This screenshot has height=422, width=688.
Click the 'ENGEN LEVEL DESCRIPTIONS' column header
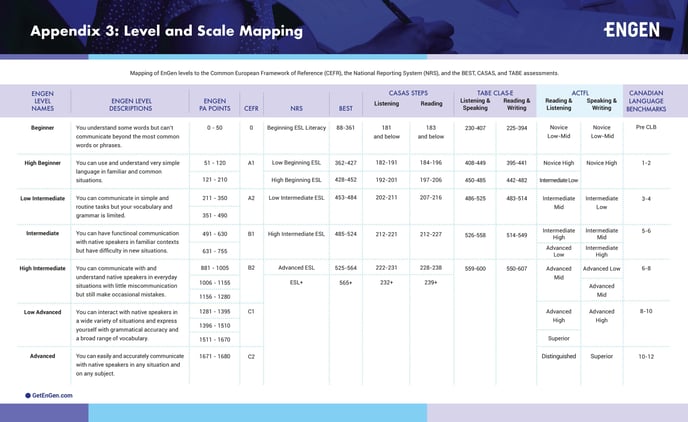pyautogui.click(x=131, y=104)
